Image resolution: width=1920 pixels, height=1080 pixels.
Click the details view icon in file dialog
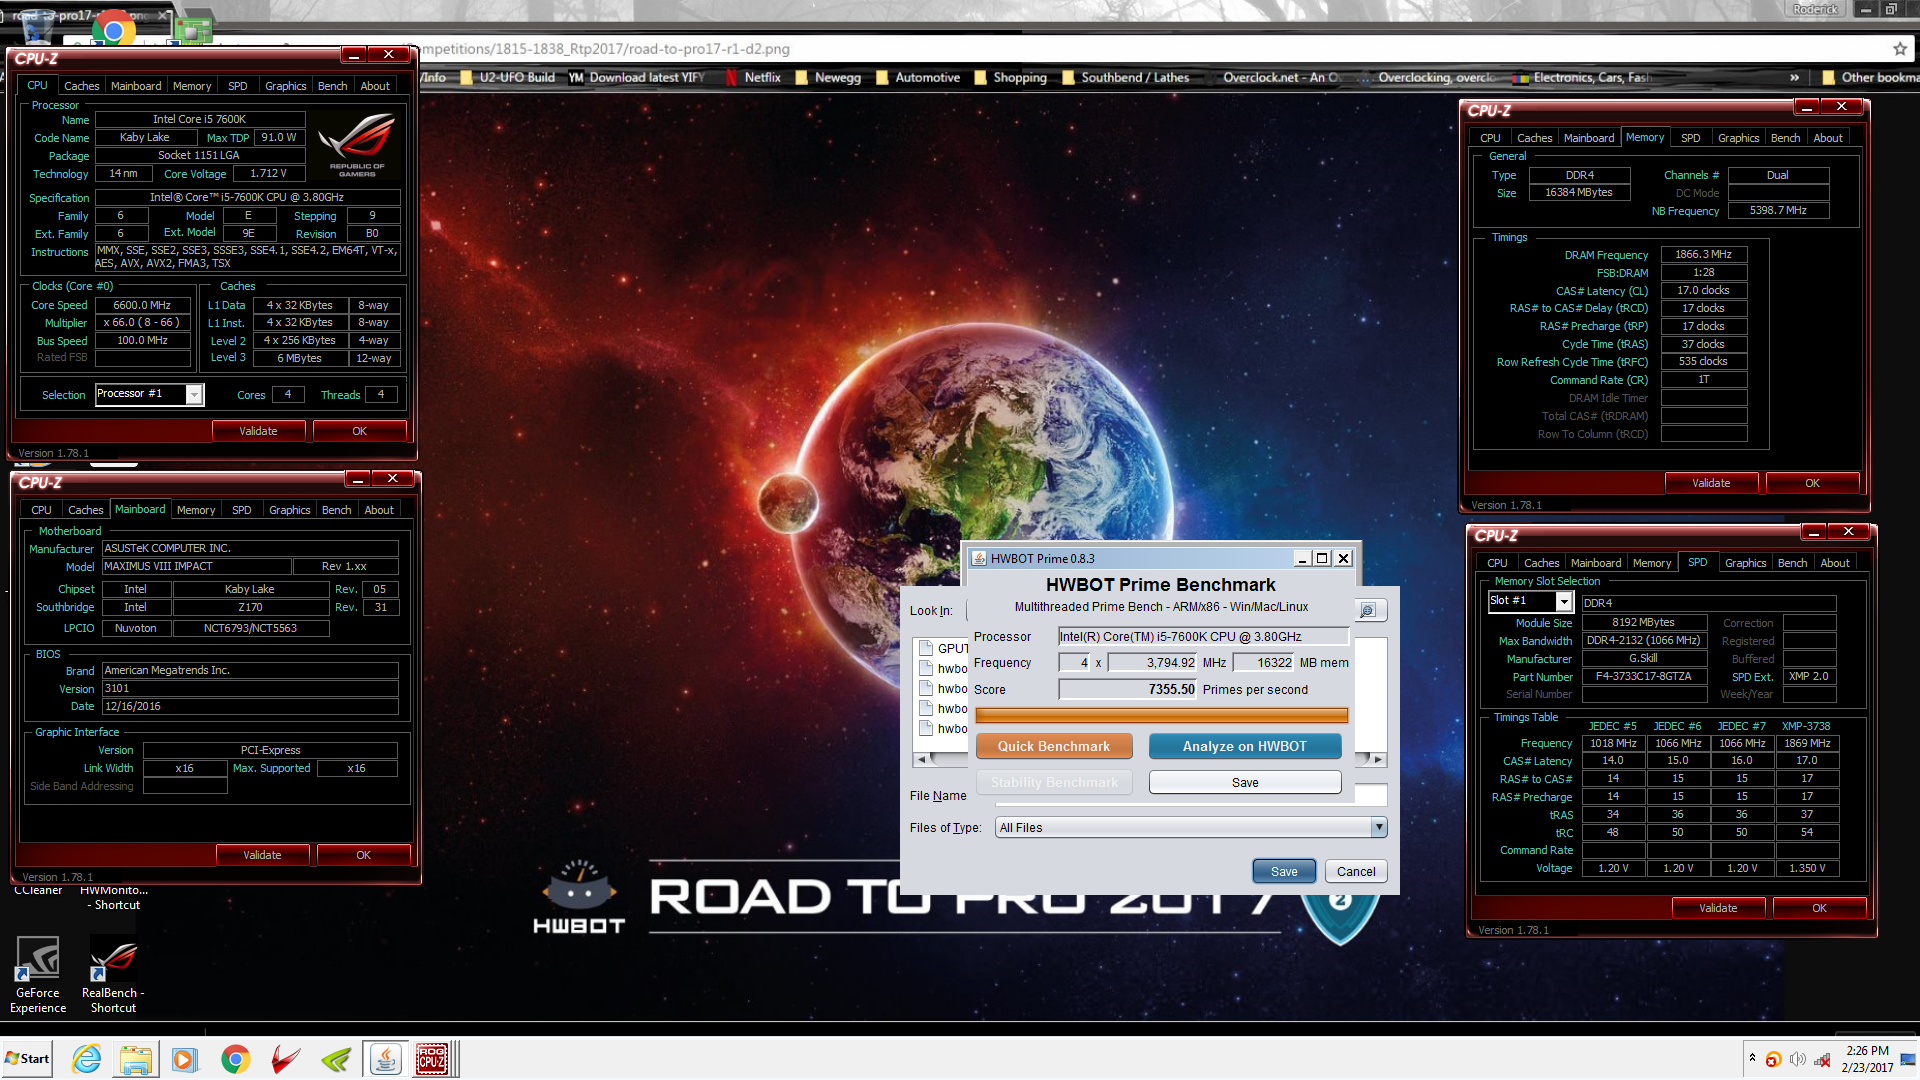(1367, 610)
